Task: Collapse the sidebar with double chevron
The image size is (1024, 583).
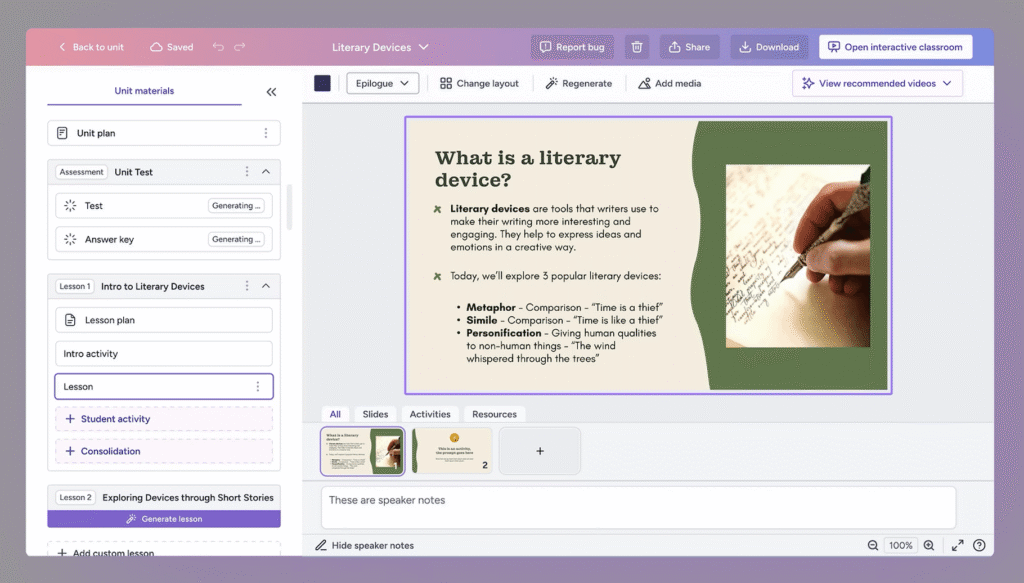Action: tap(271, 92)
